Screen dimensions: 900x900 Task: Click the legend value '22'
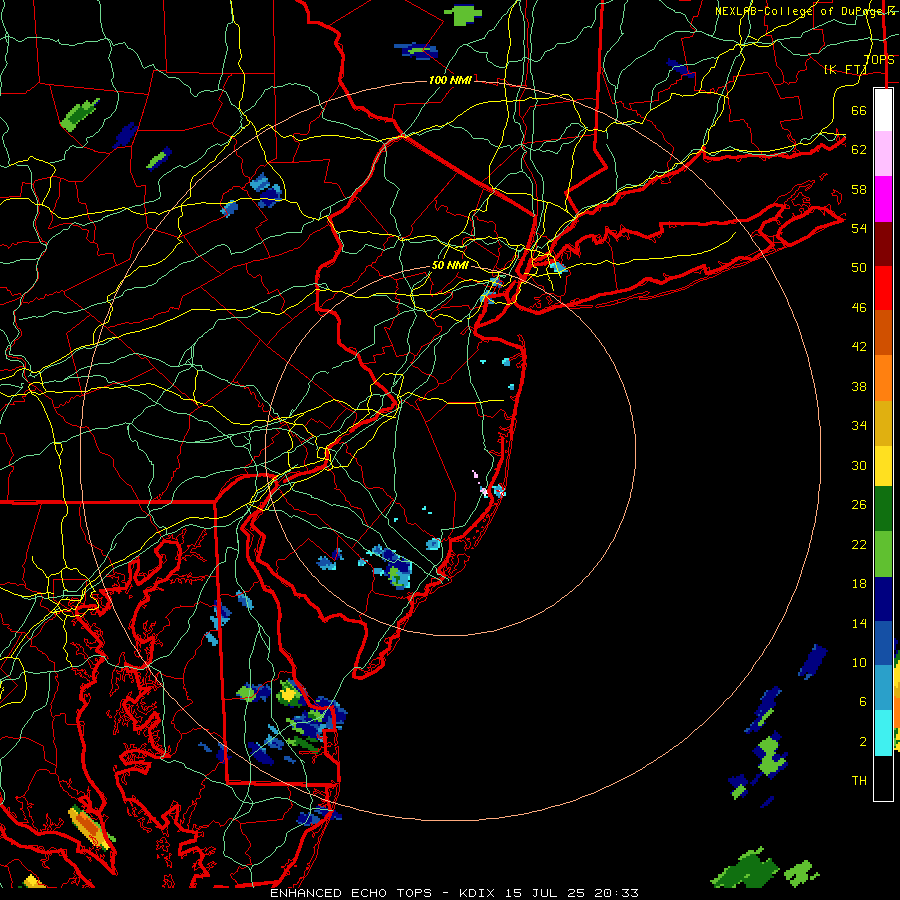[x=859, y=544]
